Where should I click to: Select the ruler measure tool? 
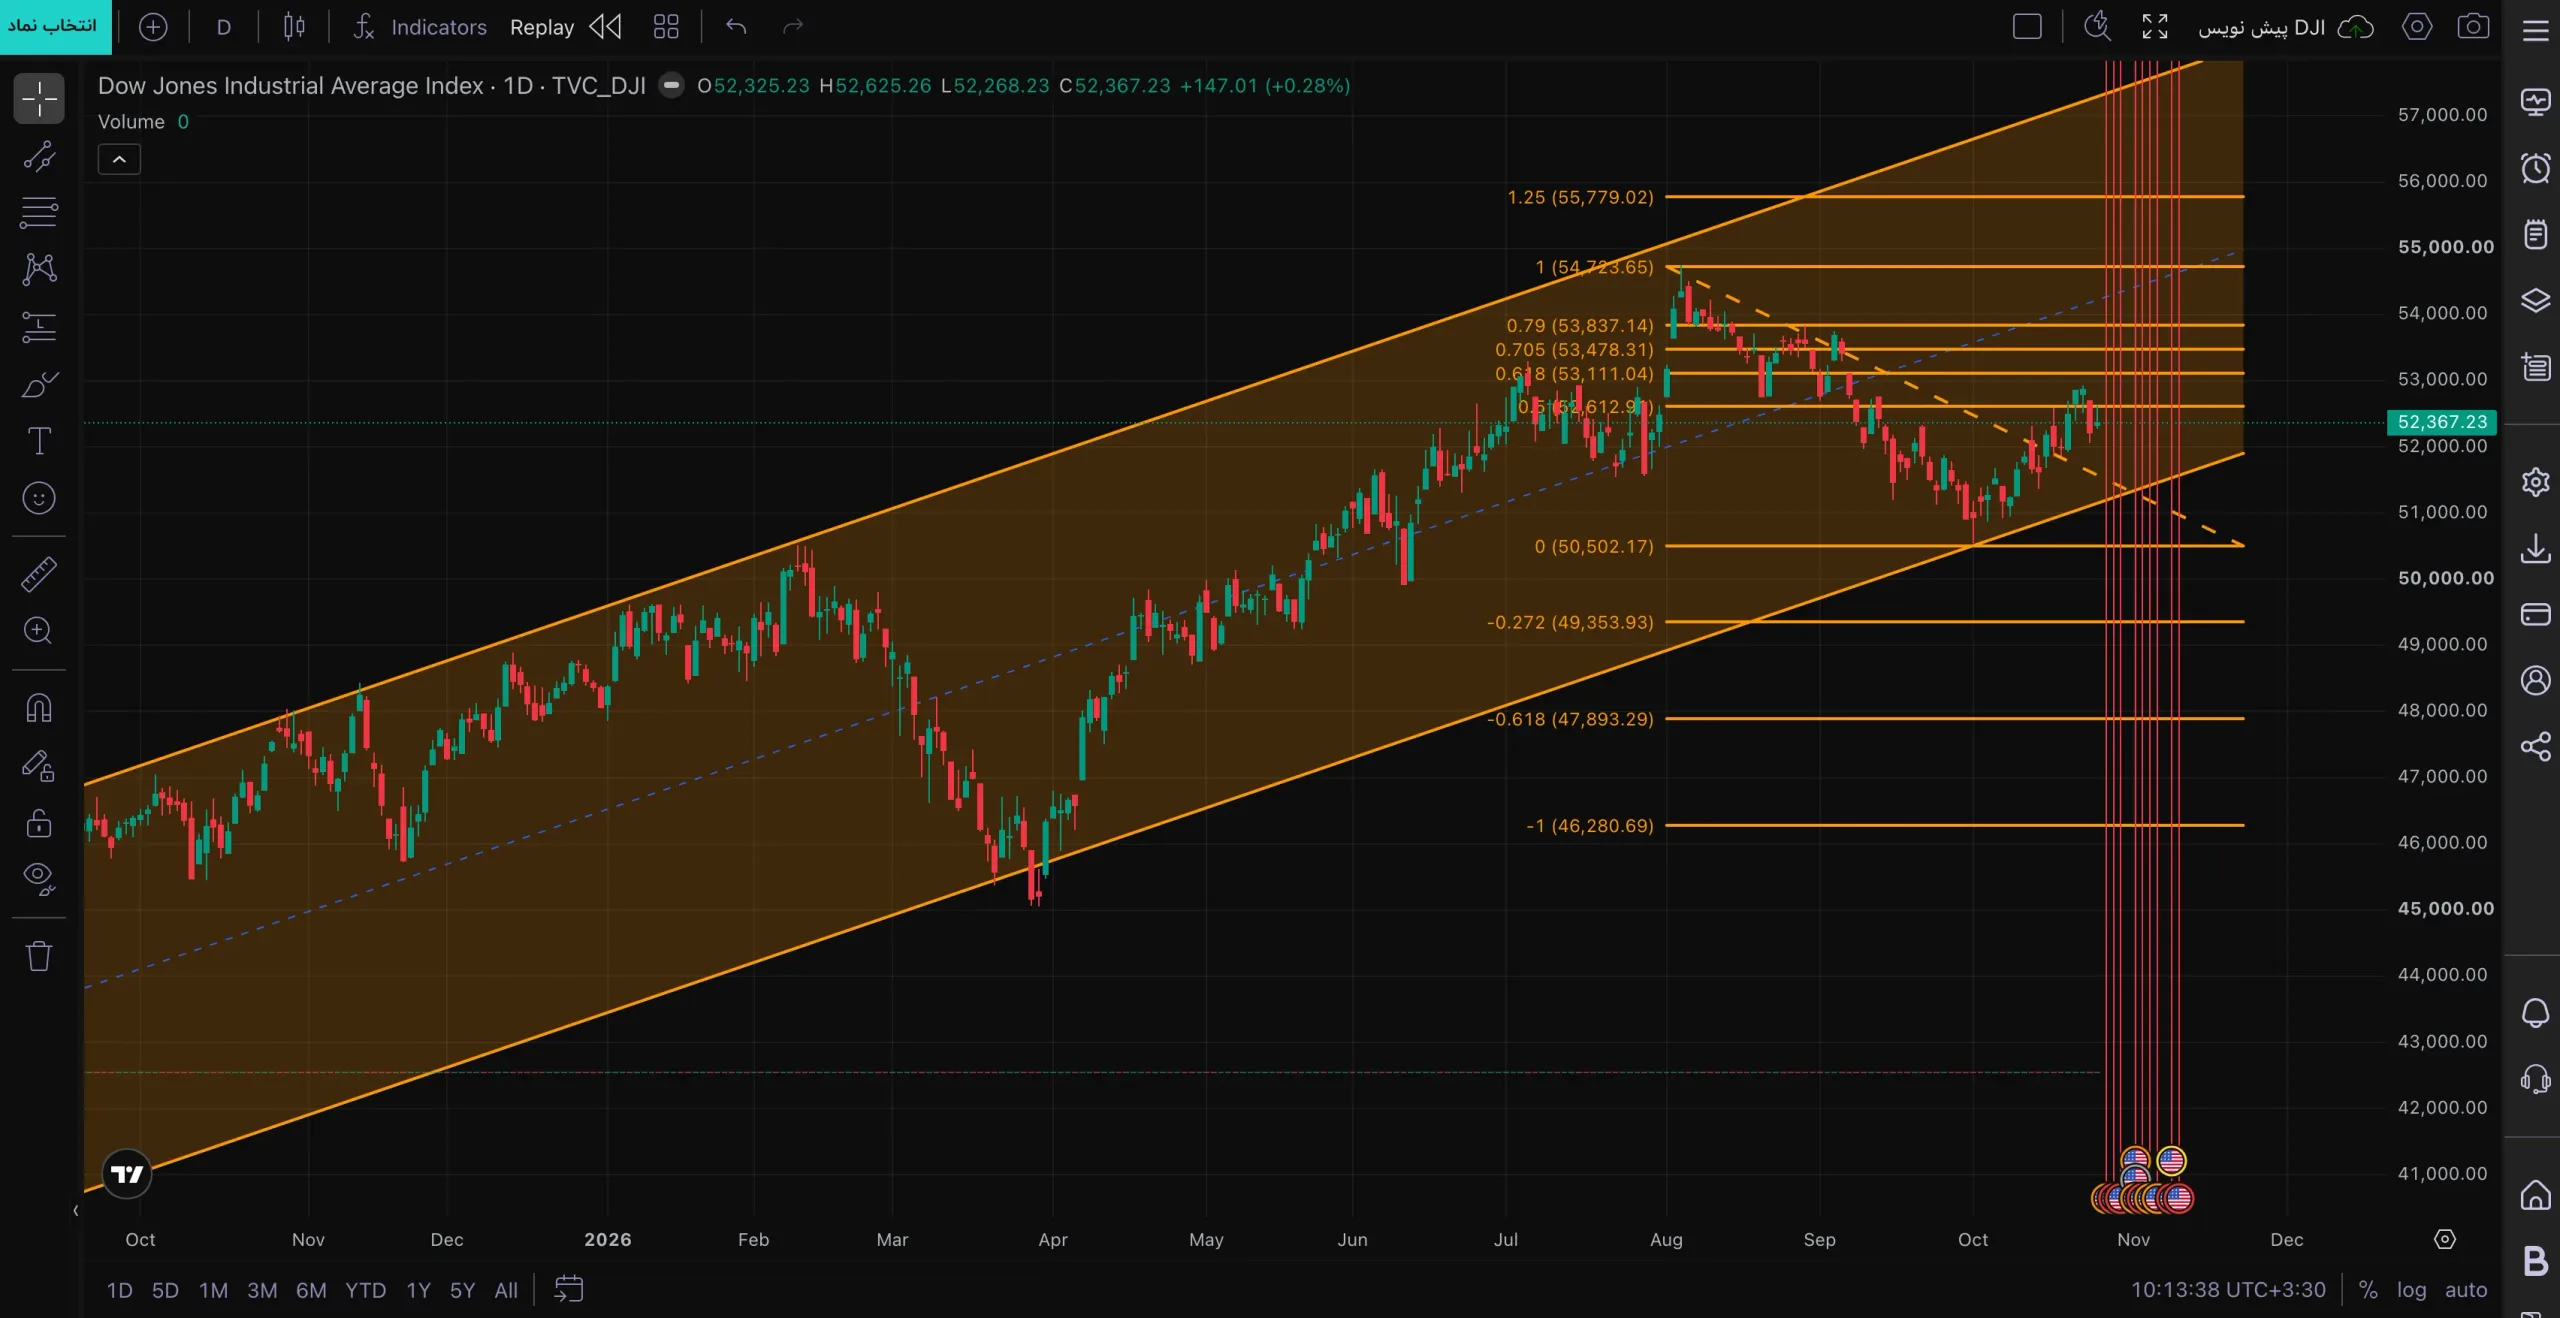tap(39, 574)
